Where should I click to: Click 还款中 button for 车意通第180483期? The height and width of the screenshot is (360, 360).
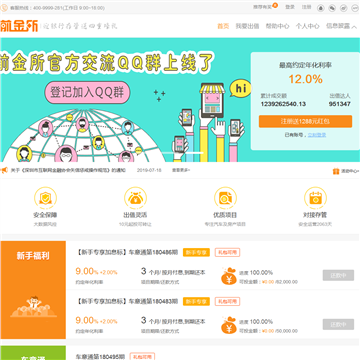338,324
